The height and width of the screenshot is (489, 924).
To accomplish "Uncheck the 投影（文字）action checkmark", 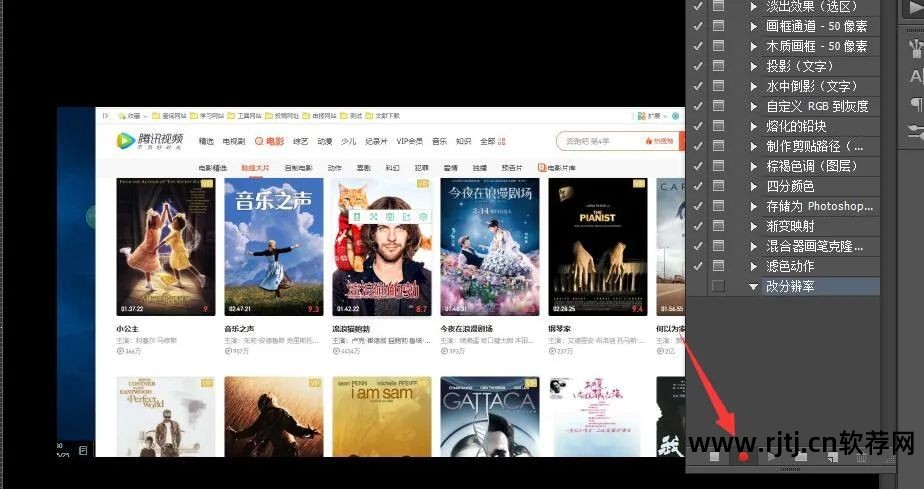I will click(x=698, y=66).
